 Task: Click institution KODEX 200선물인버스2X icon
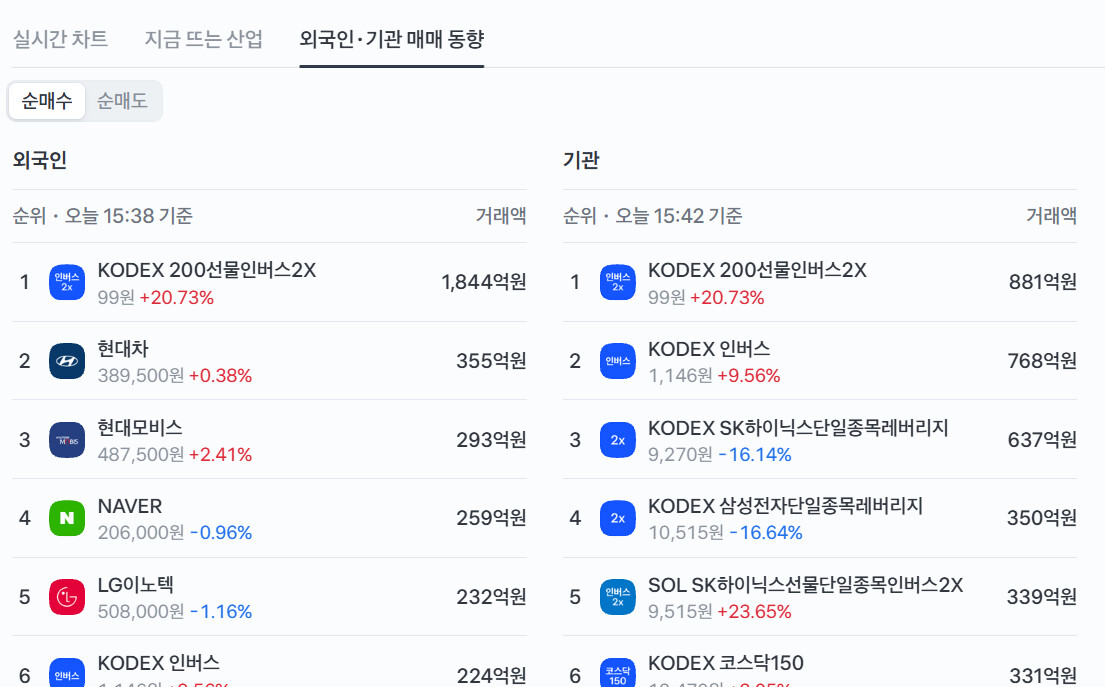point(617,282)
